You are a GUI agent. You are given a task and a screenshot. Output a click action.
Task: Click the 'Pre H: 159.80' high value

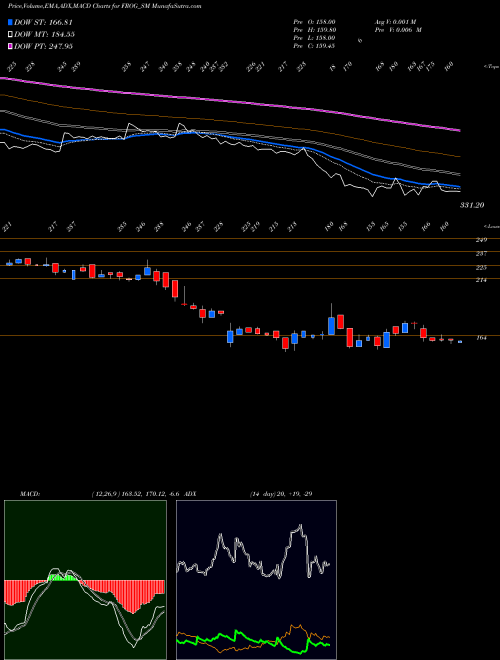click(314, 30)
